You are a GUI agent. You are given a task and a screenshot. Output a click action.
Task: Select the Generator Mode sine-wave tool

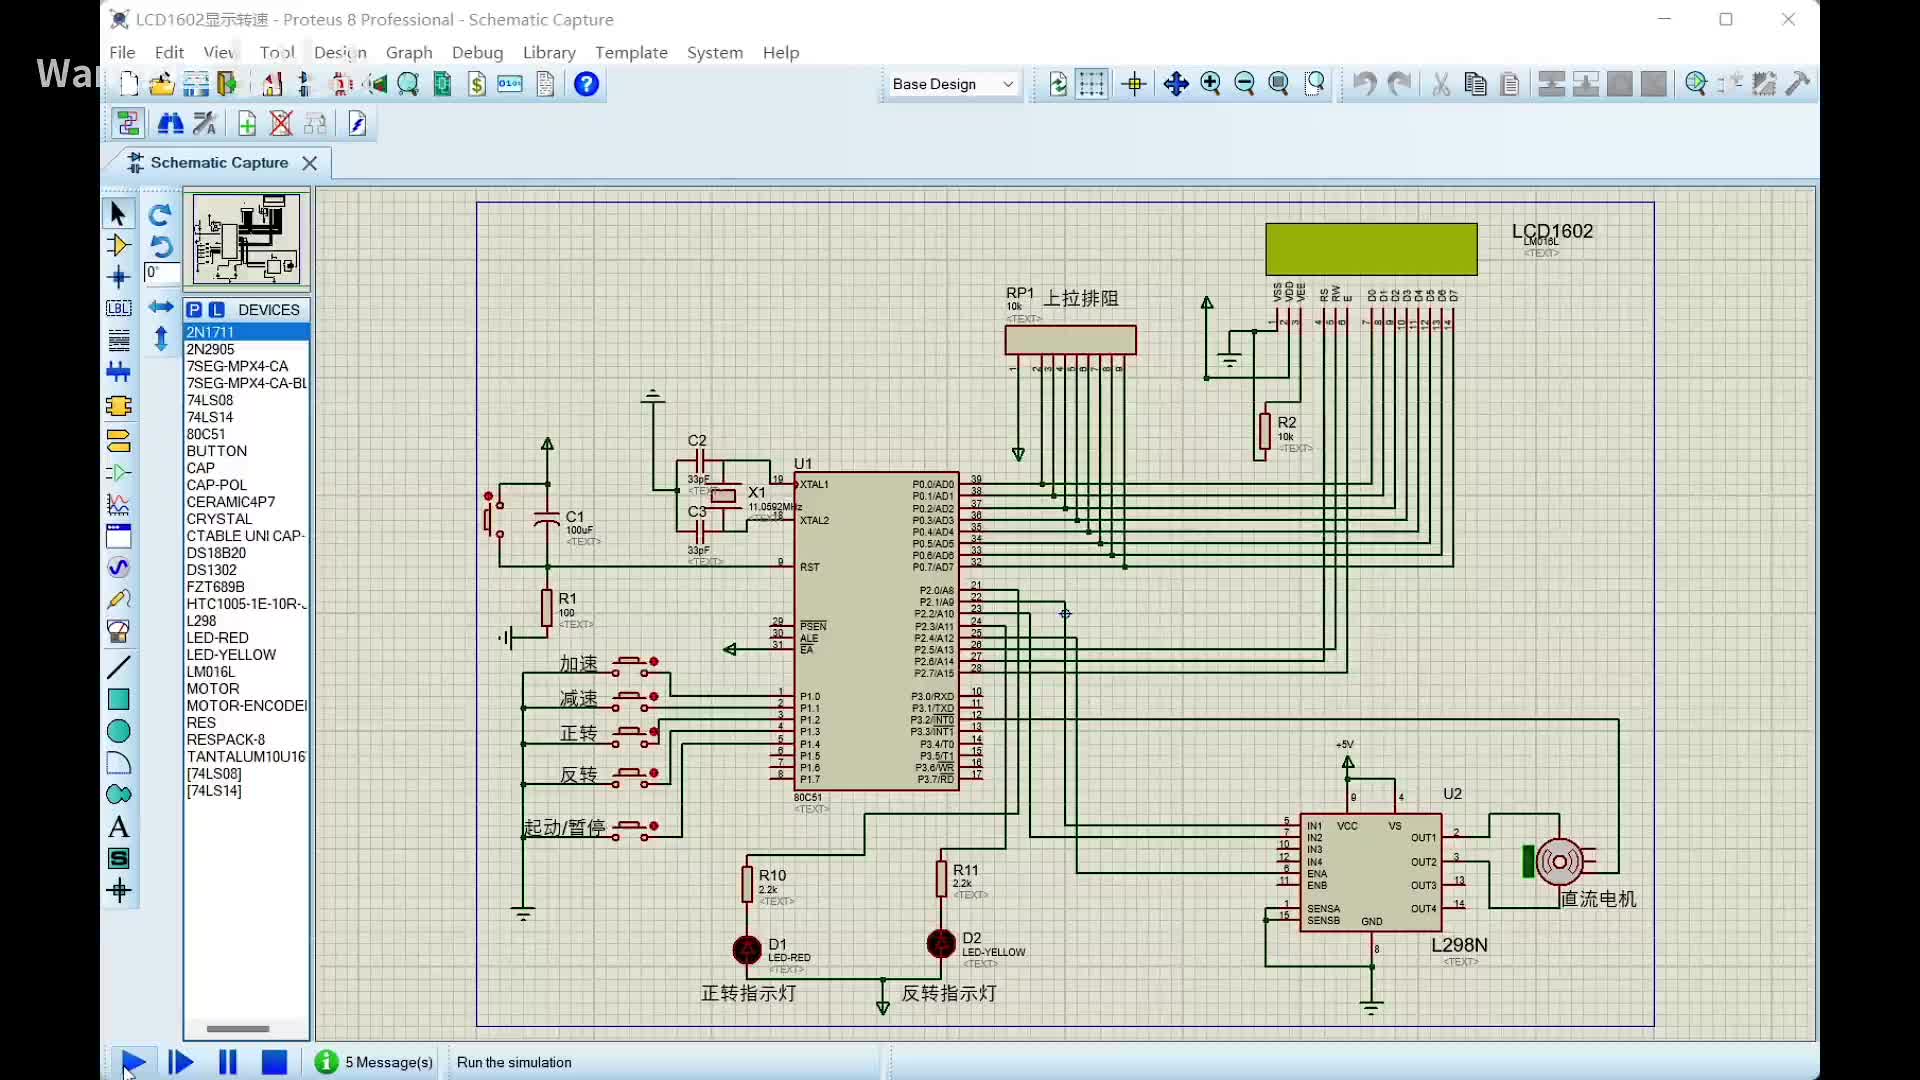[x=118, y=568]
